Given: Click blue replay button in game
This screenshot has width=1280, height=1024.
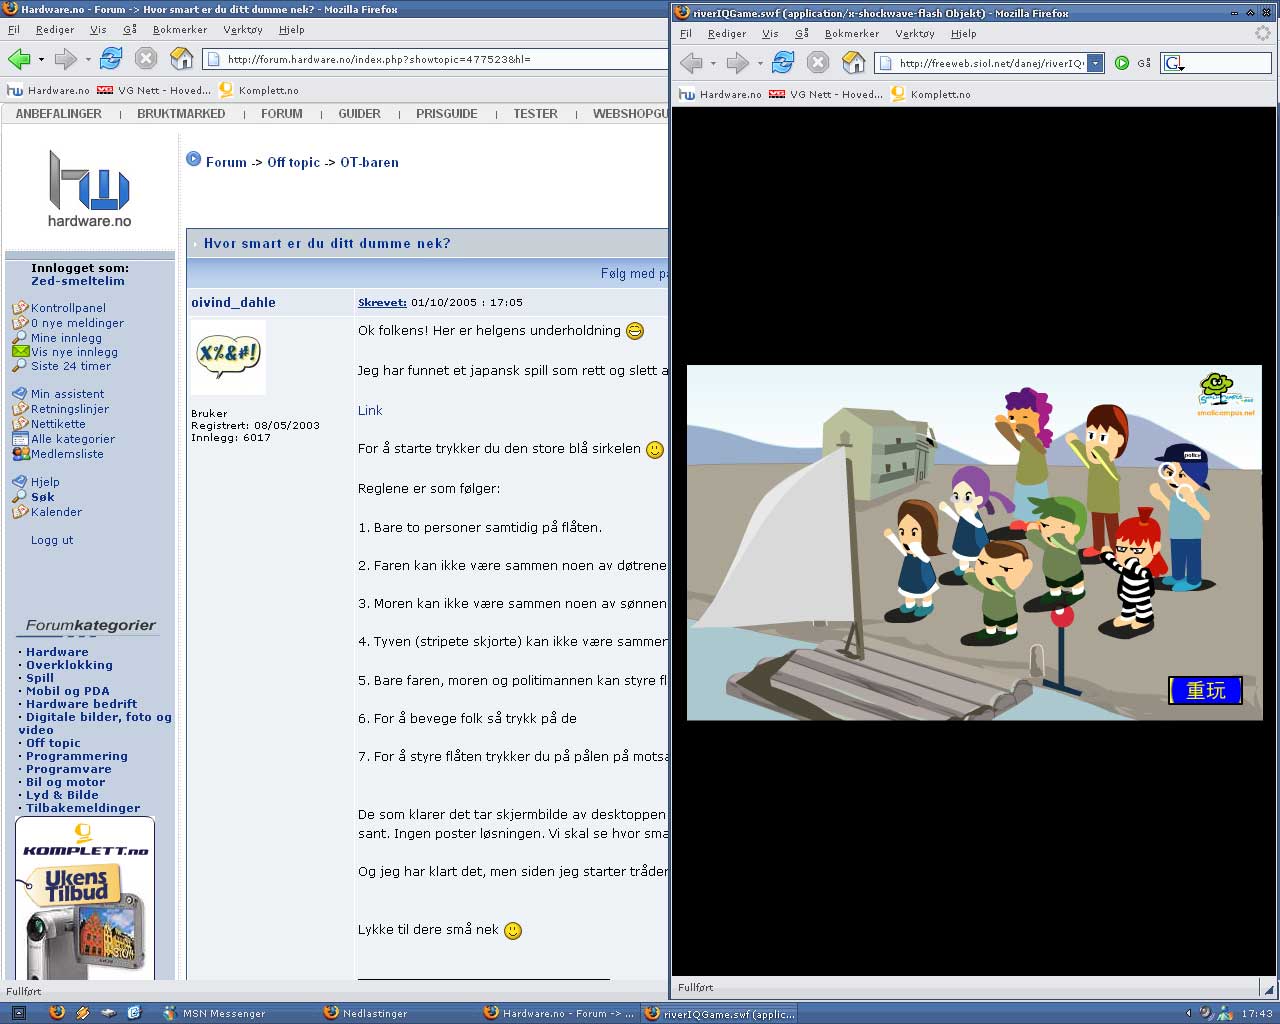Looking at the screenshot, I should point(1205,690).
